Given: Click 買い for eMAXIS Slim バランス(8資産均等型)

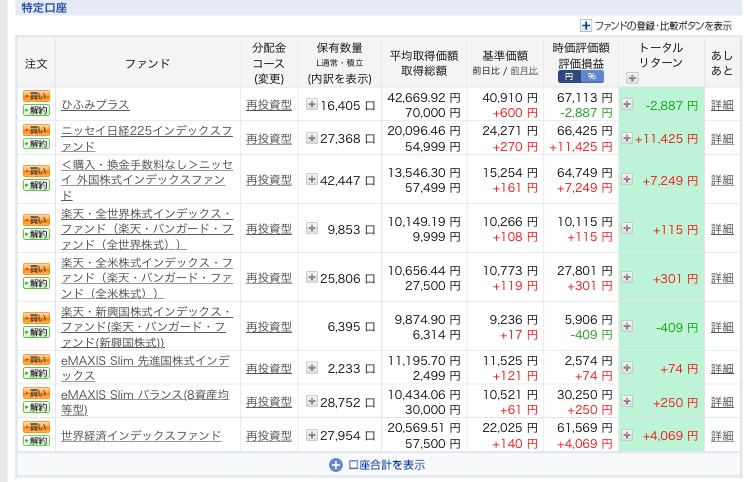Looking at the screenshot, I should pos(36,393).
